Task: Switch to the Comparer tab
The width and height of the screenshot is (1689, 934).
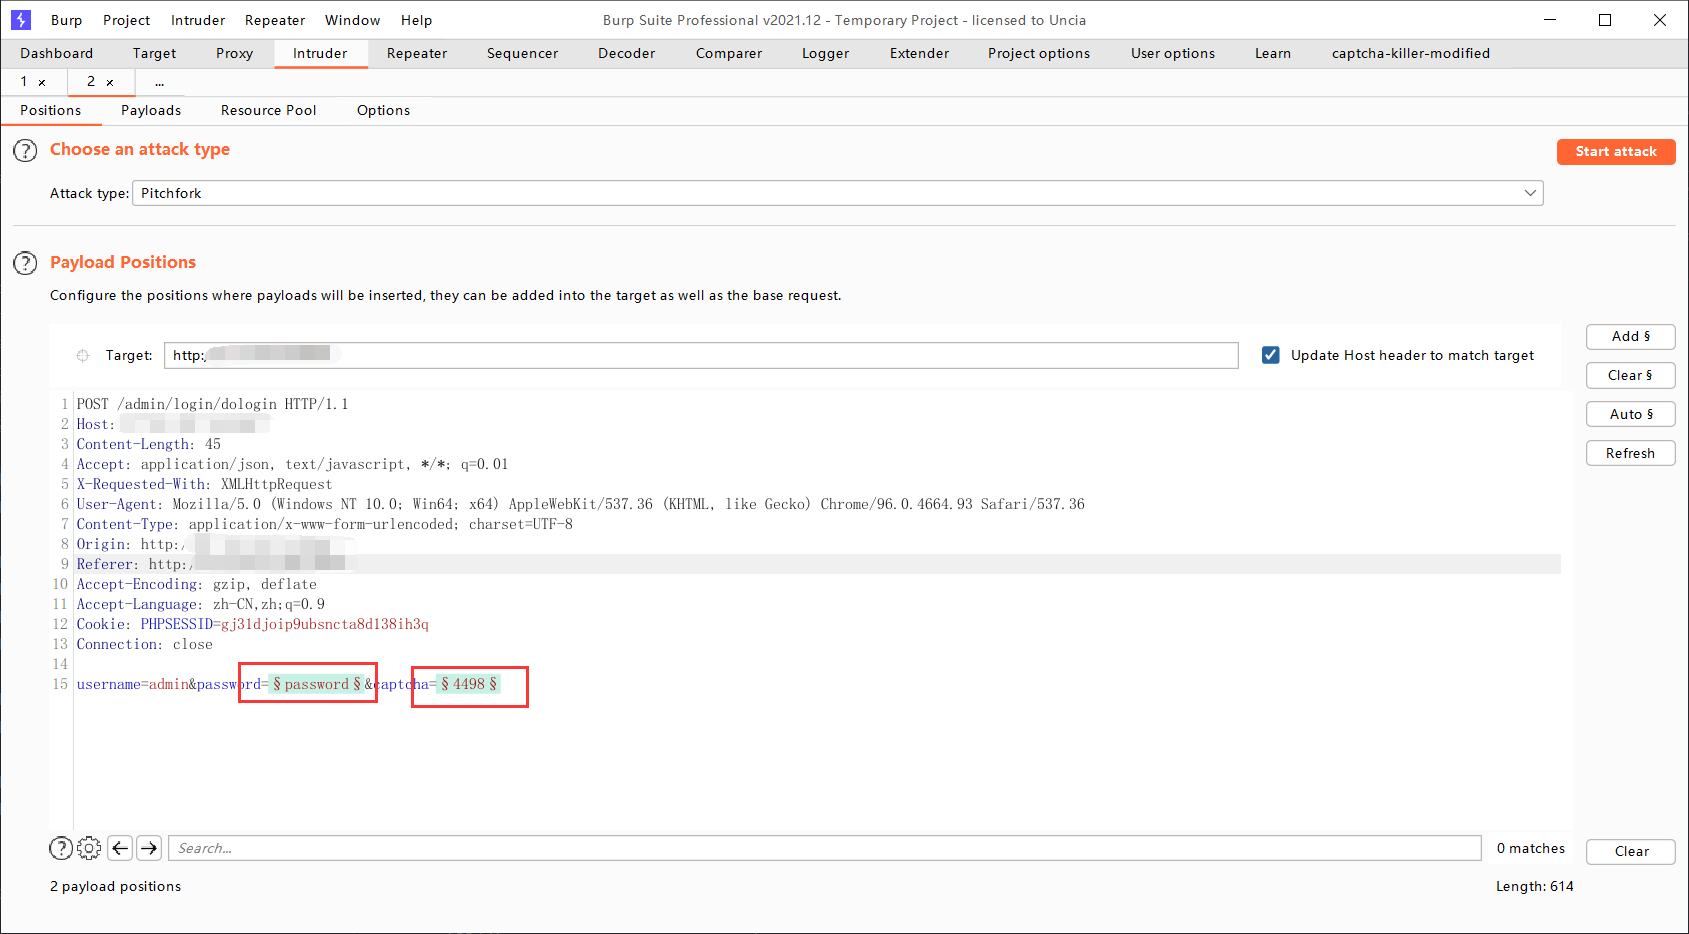Action: 729,53
